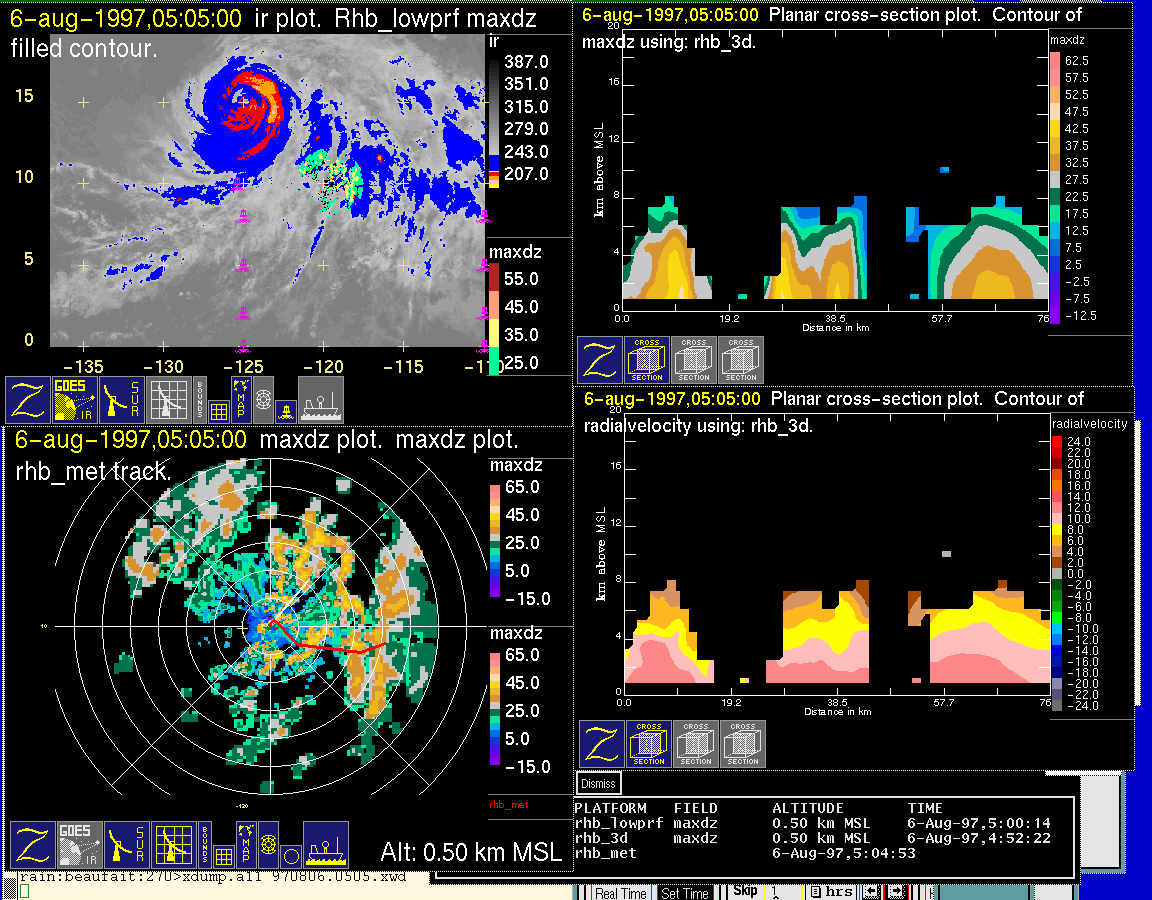Image resolution: width=1152 pixels, height=900 pixels.
Task: Toggle second cross section icon in top-right window
Action: (x=694, y=359)
